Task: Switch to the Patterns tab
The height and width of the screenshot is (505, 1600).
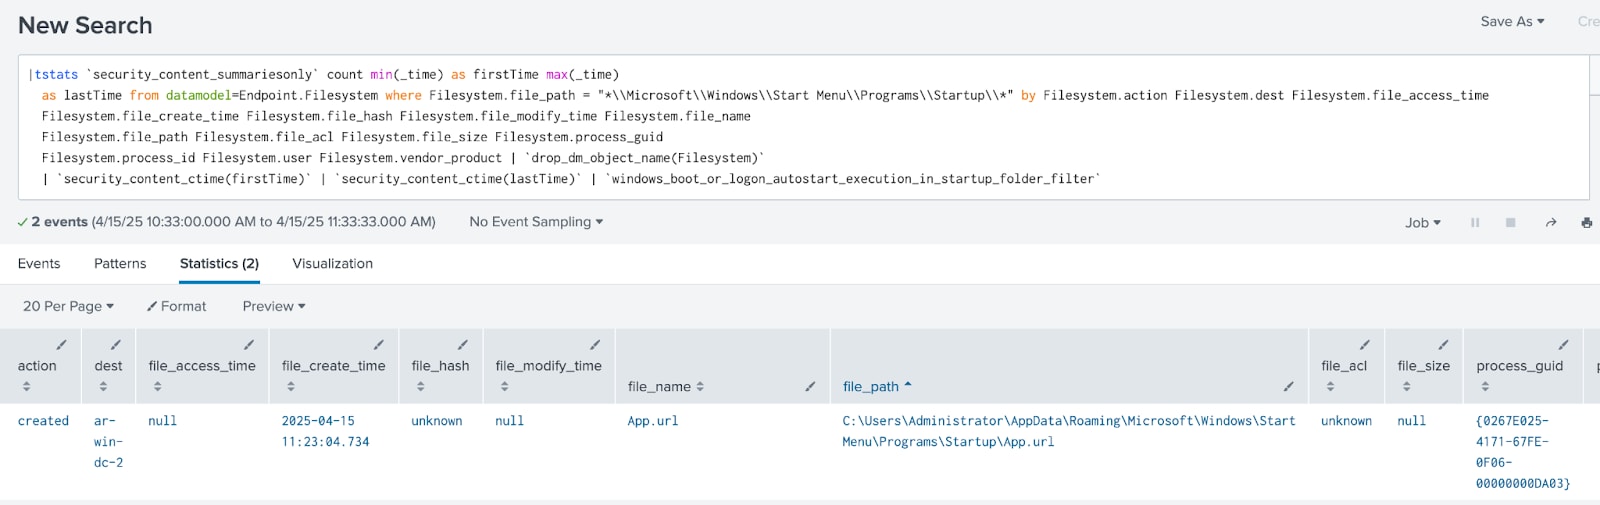Action: [120, 263]
